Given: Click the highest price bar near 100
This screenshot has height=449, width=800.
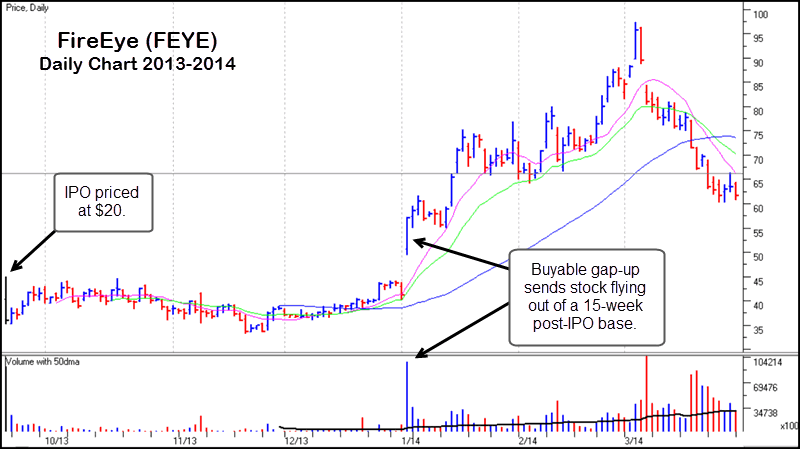Looking at the screenshot, I should click(636, 32).
